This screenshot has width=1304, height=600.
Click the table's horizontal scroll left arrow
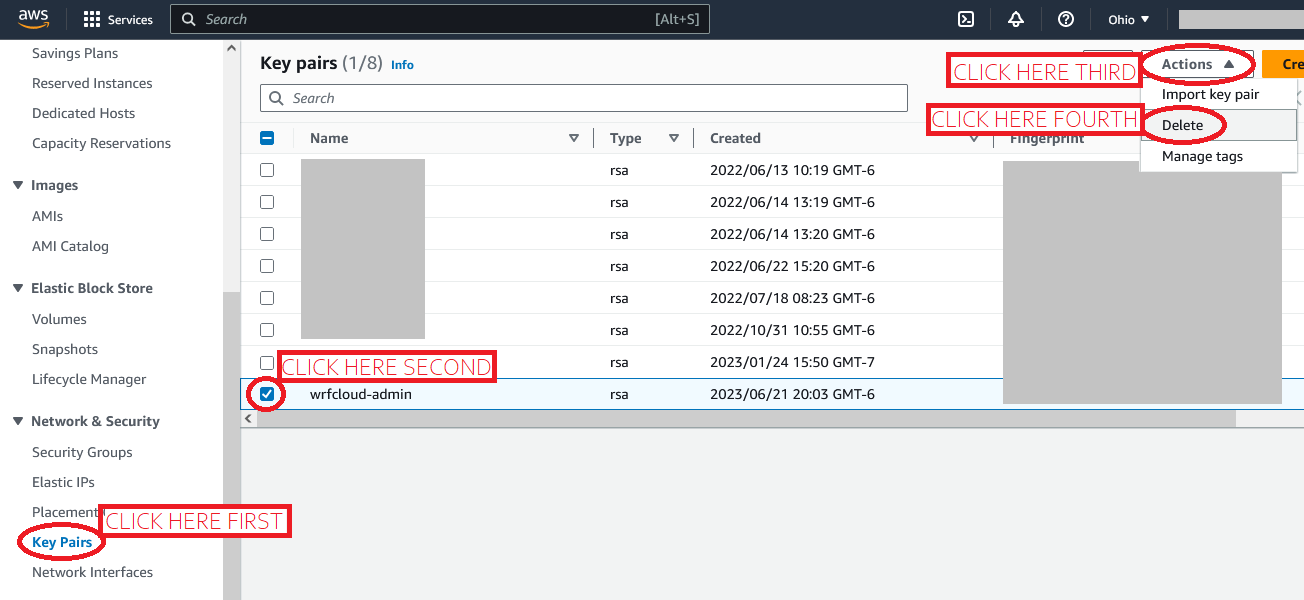pyautogui.click(x=248, y=418)
